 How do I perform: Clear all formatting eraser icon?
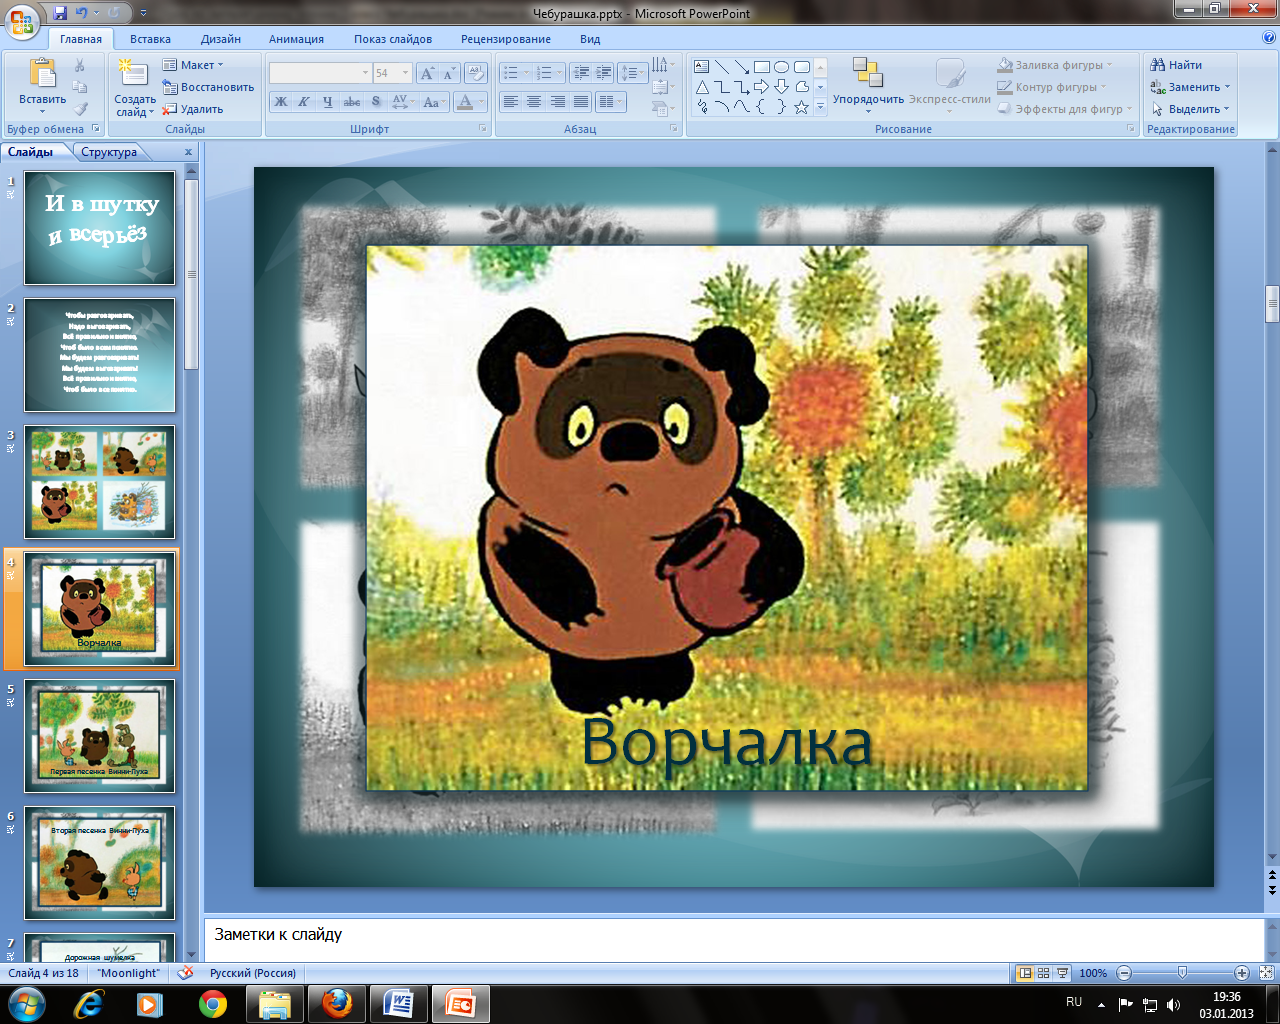click(476, 73)
